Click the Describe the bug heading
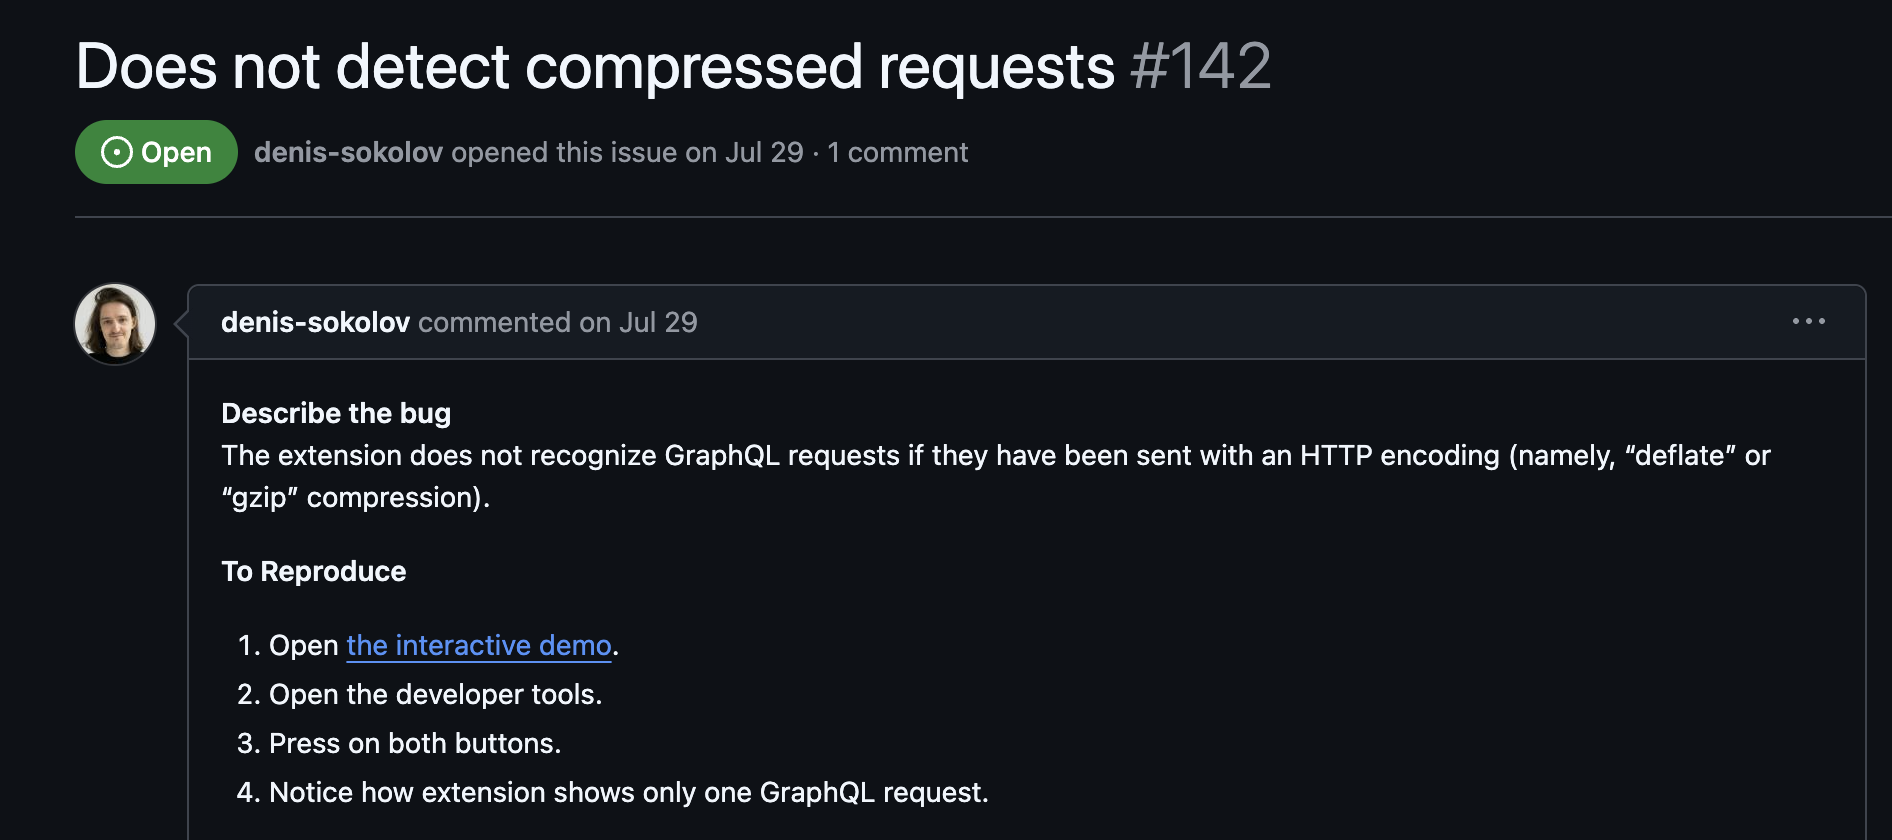The height and width of the screenshot is (840, 1892). (336, 412)
